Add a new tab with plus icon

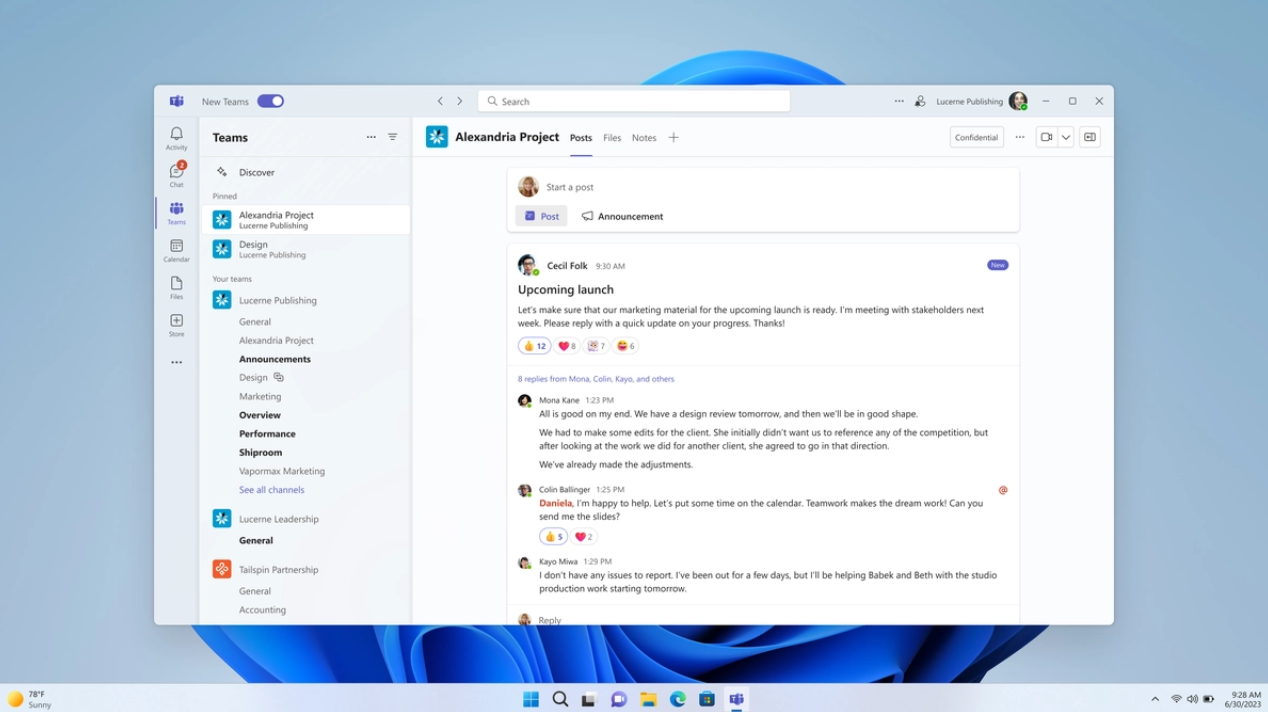pyautogui.click(x=673, y=137)
